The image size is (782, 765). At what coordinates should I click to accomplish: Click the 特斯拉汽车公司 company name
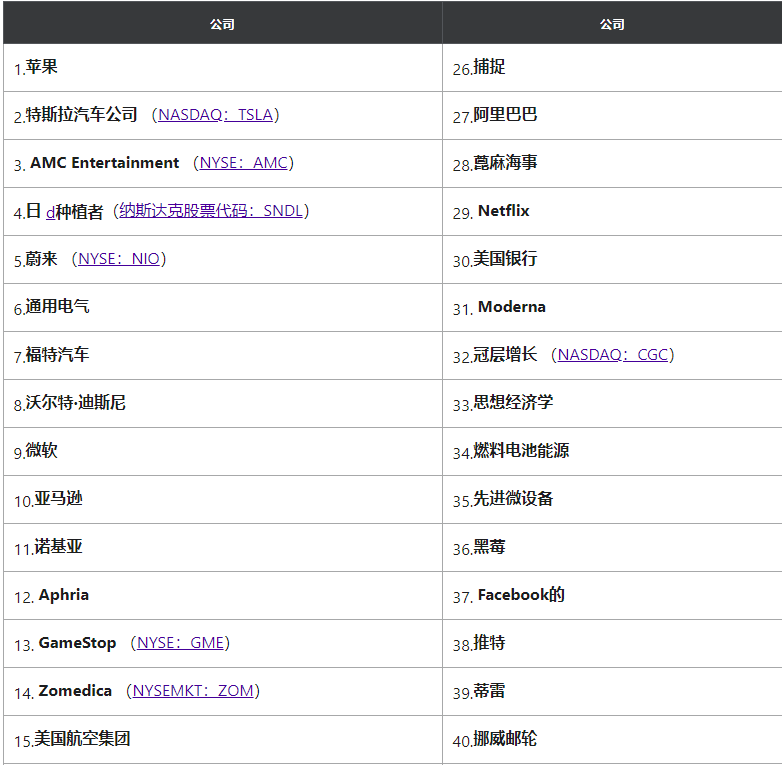click(81, 115)
